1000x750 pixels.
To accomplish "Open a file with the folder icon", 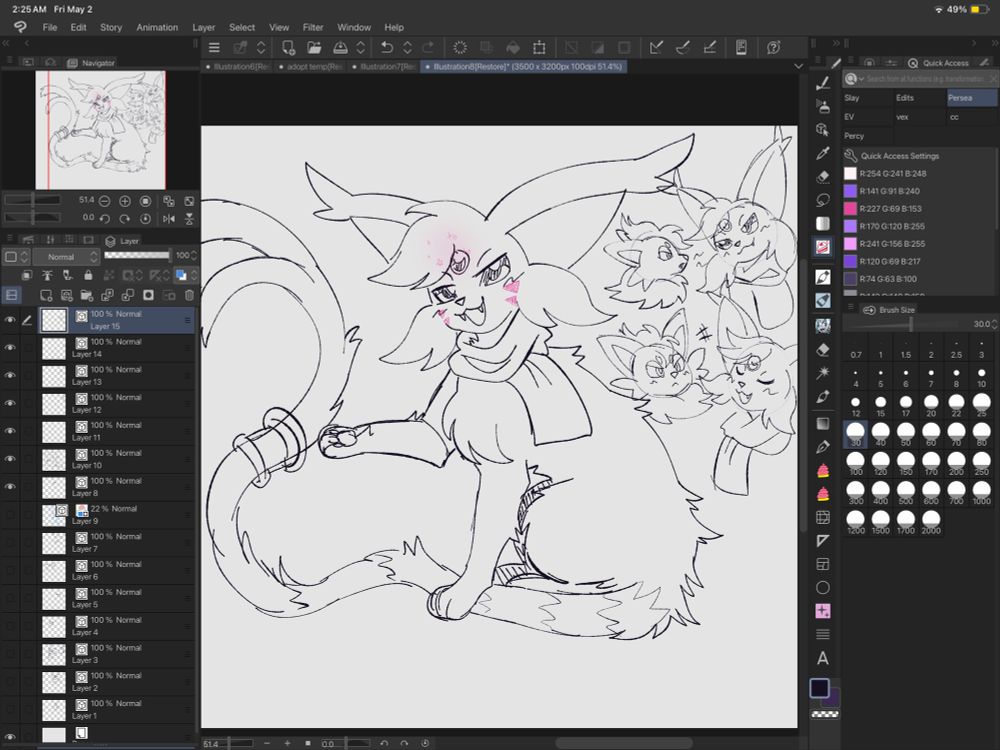I will point(314,48).
